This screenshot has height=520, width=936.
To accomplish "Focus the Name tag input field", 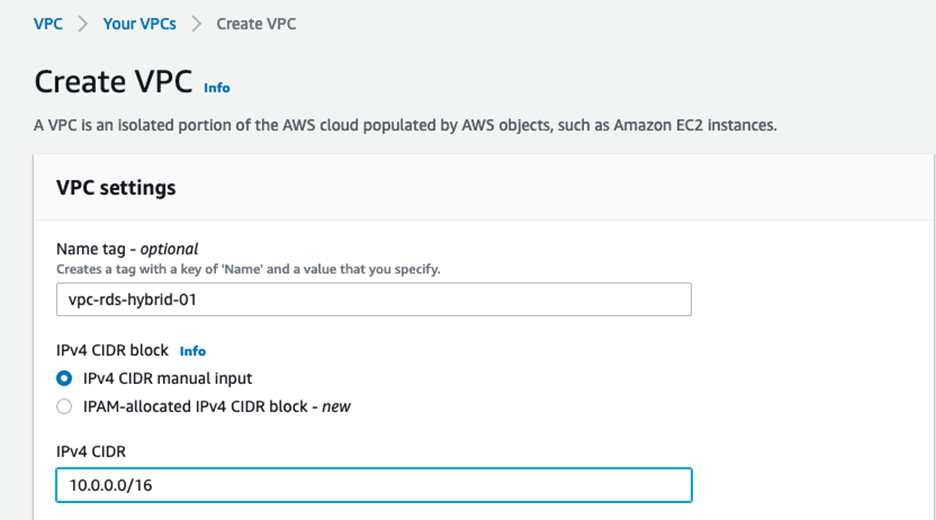I will [373, 300].
